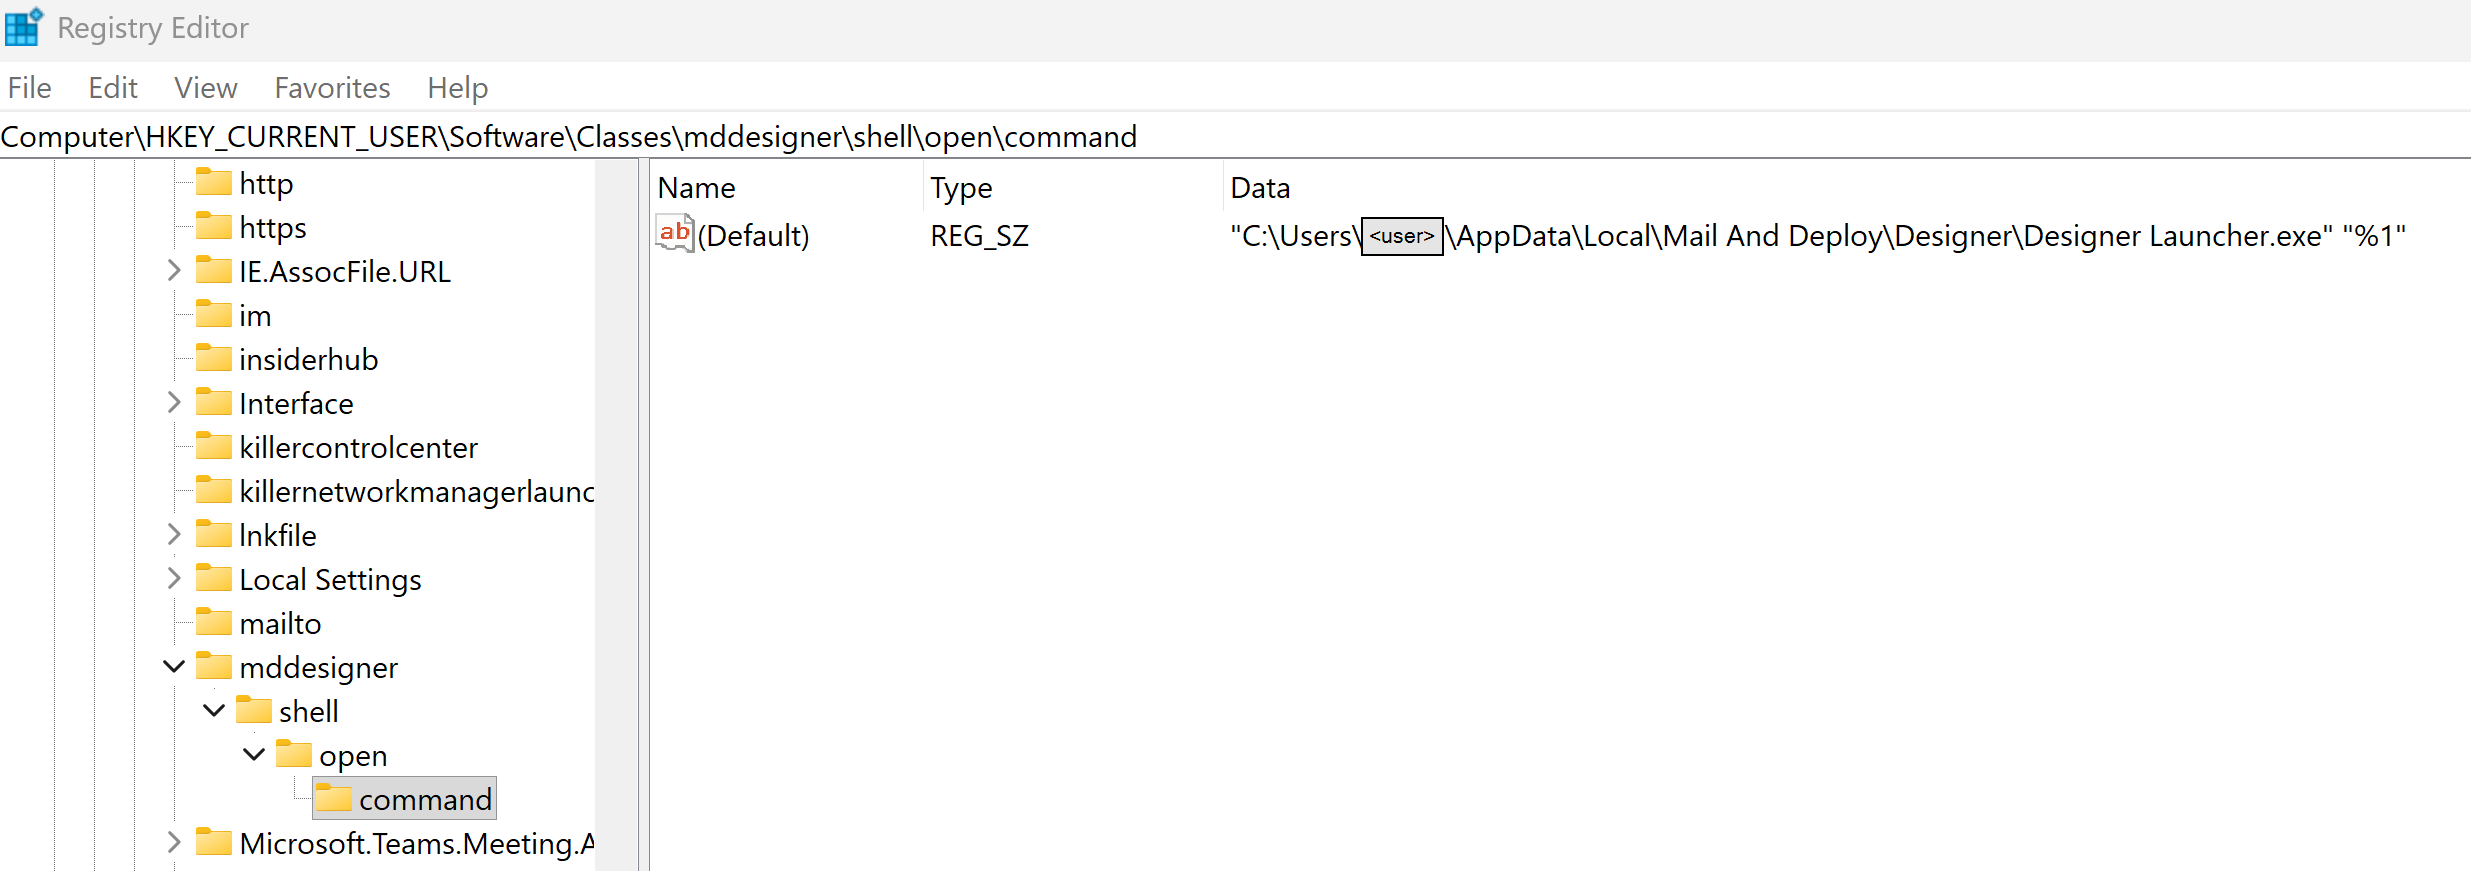Open the Favorites menu

332,88
